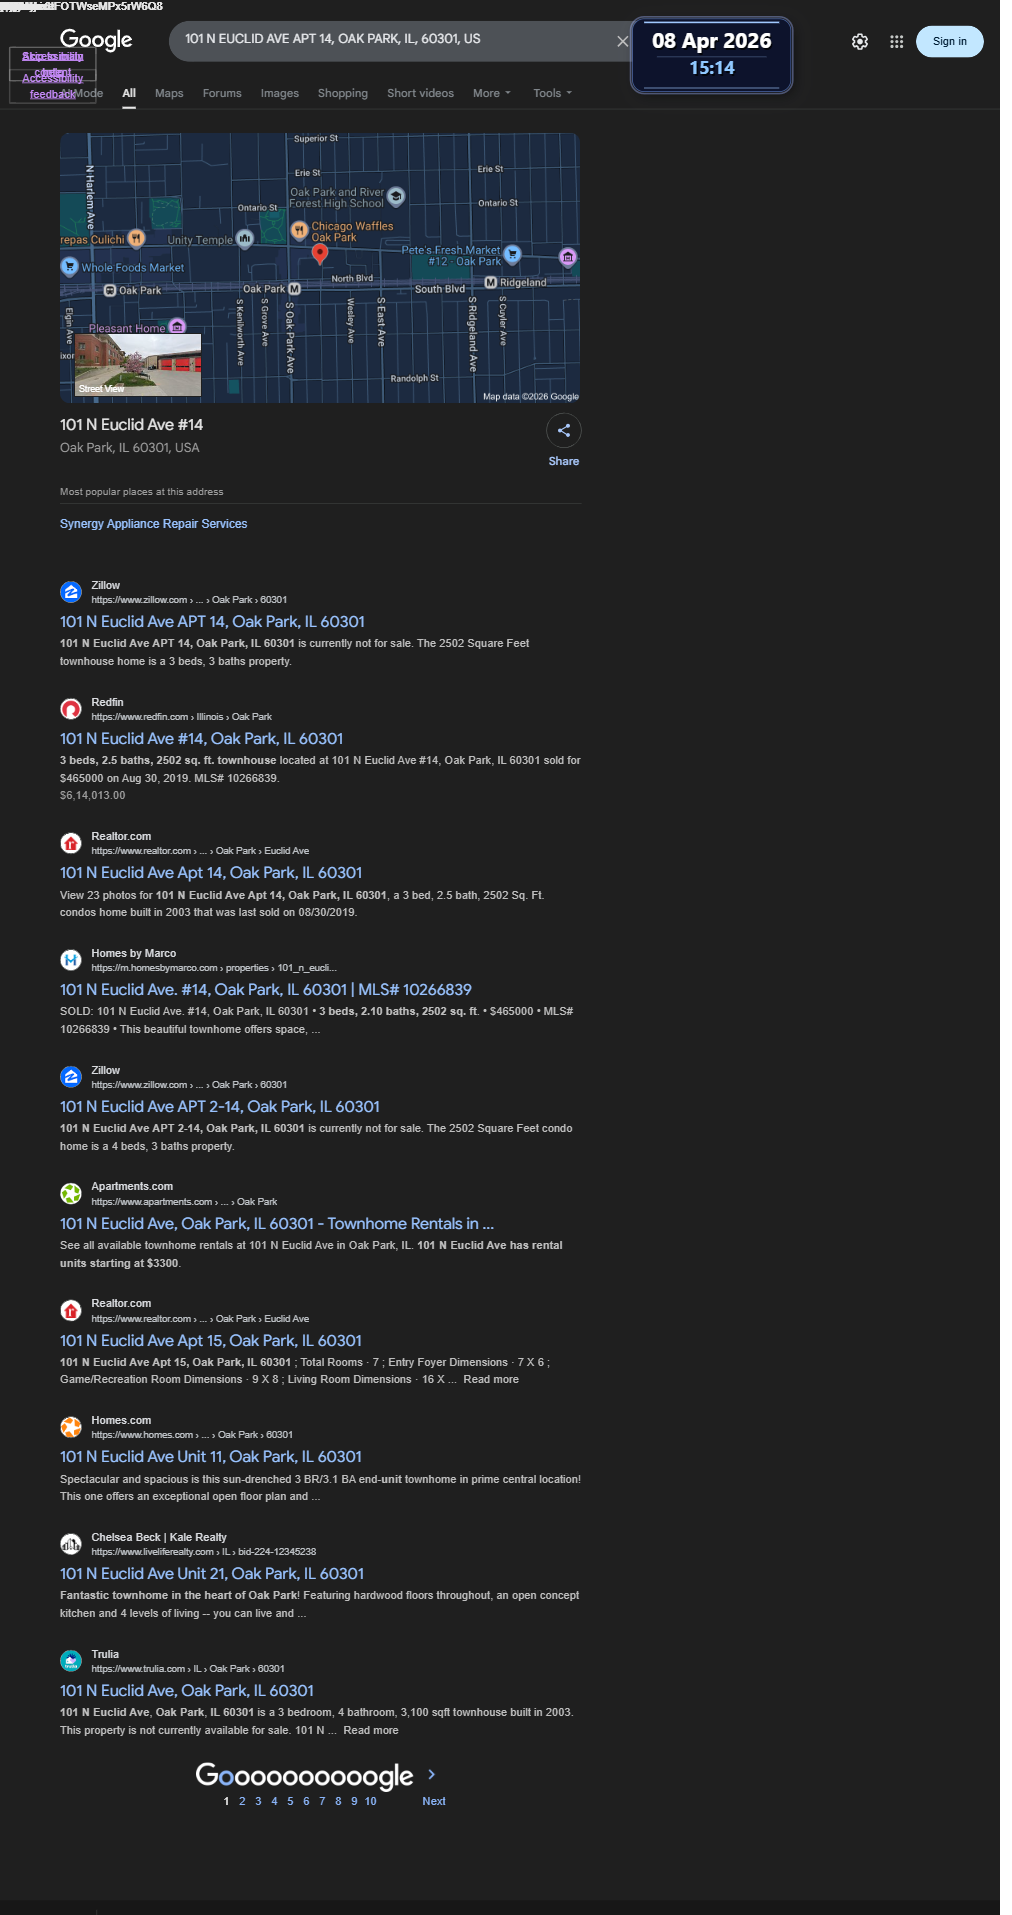
Task: Click the Homes.com favicon
Action: (x=71, y=1427)
